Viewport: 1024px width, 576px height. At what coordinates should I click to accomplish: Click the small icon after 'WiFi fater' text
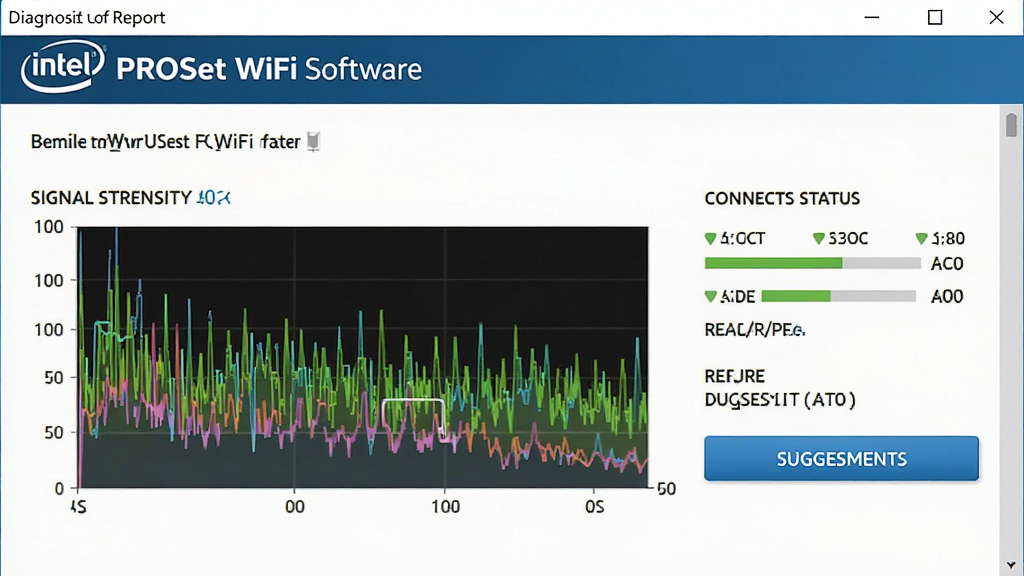(313, 141)
